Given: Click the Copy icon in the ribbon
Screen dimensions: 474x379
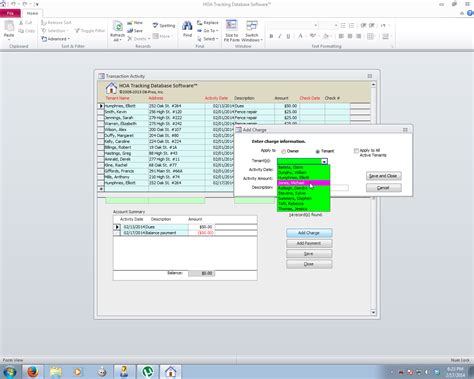Looking at the screenshot, I should pyautogui.click(x=26, y=31).
